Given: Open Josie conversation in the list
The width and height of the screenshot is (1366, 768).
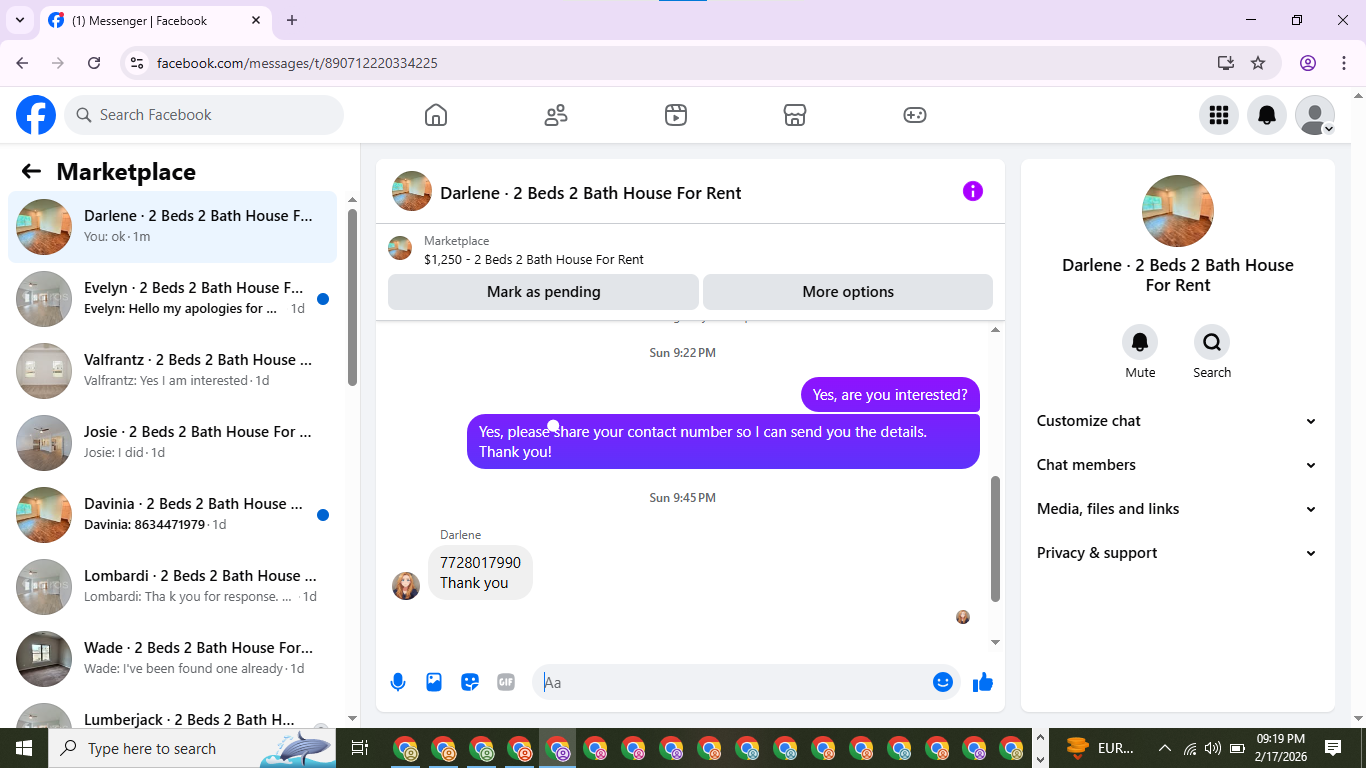Looking at the screenshot, I should point(172,443).
